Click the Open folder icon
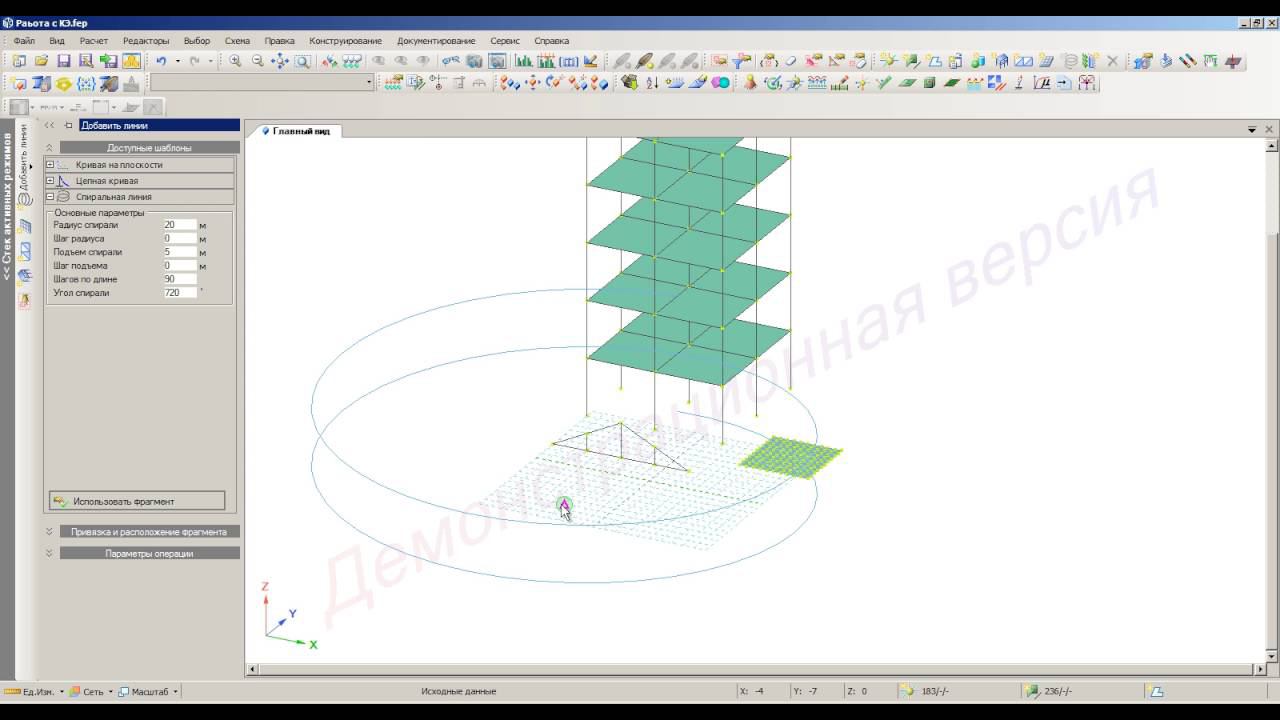Screen dimensions: 1280x720 (x=41, y=61)
